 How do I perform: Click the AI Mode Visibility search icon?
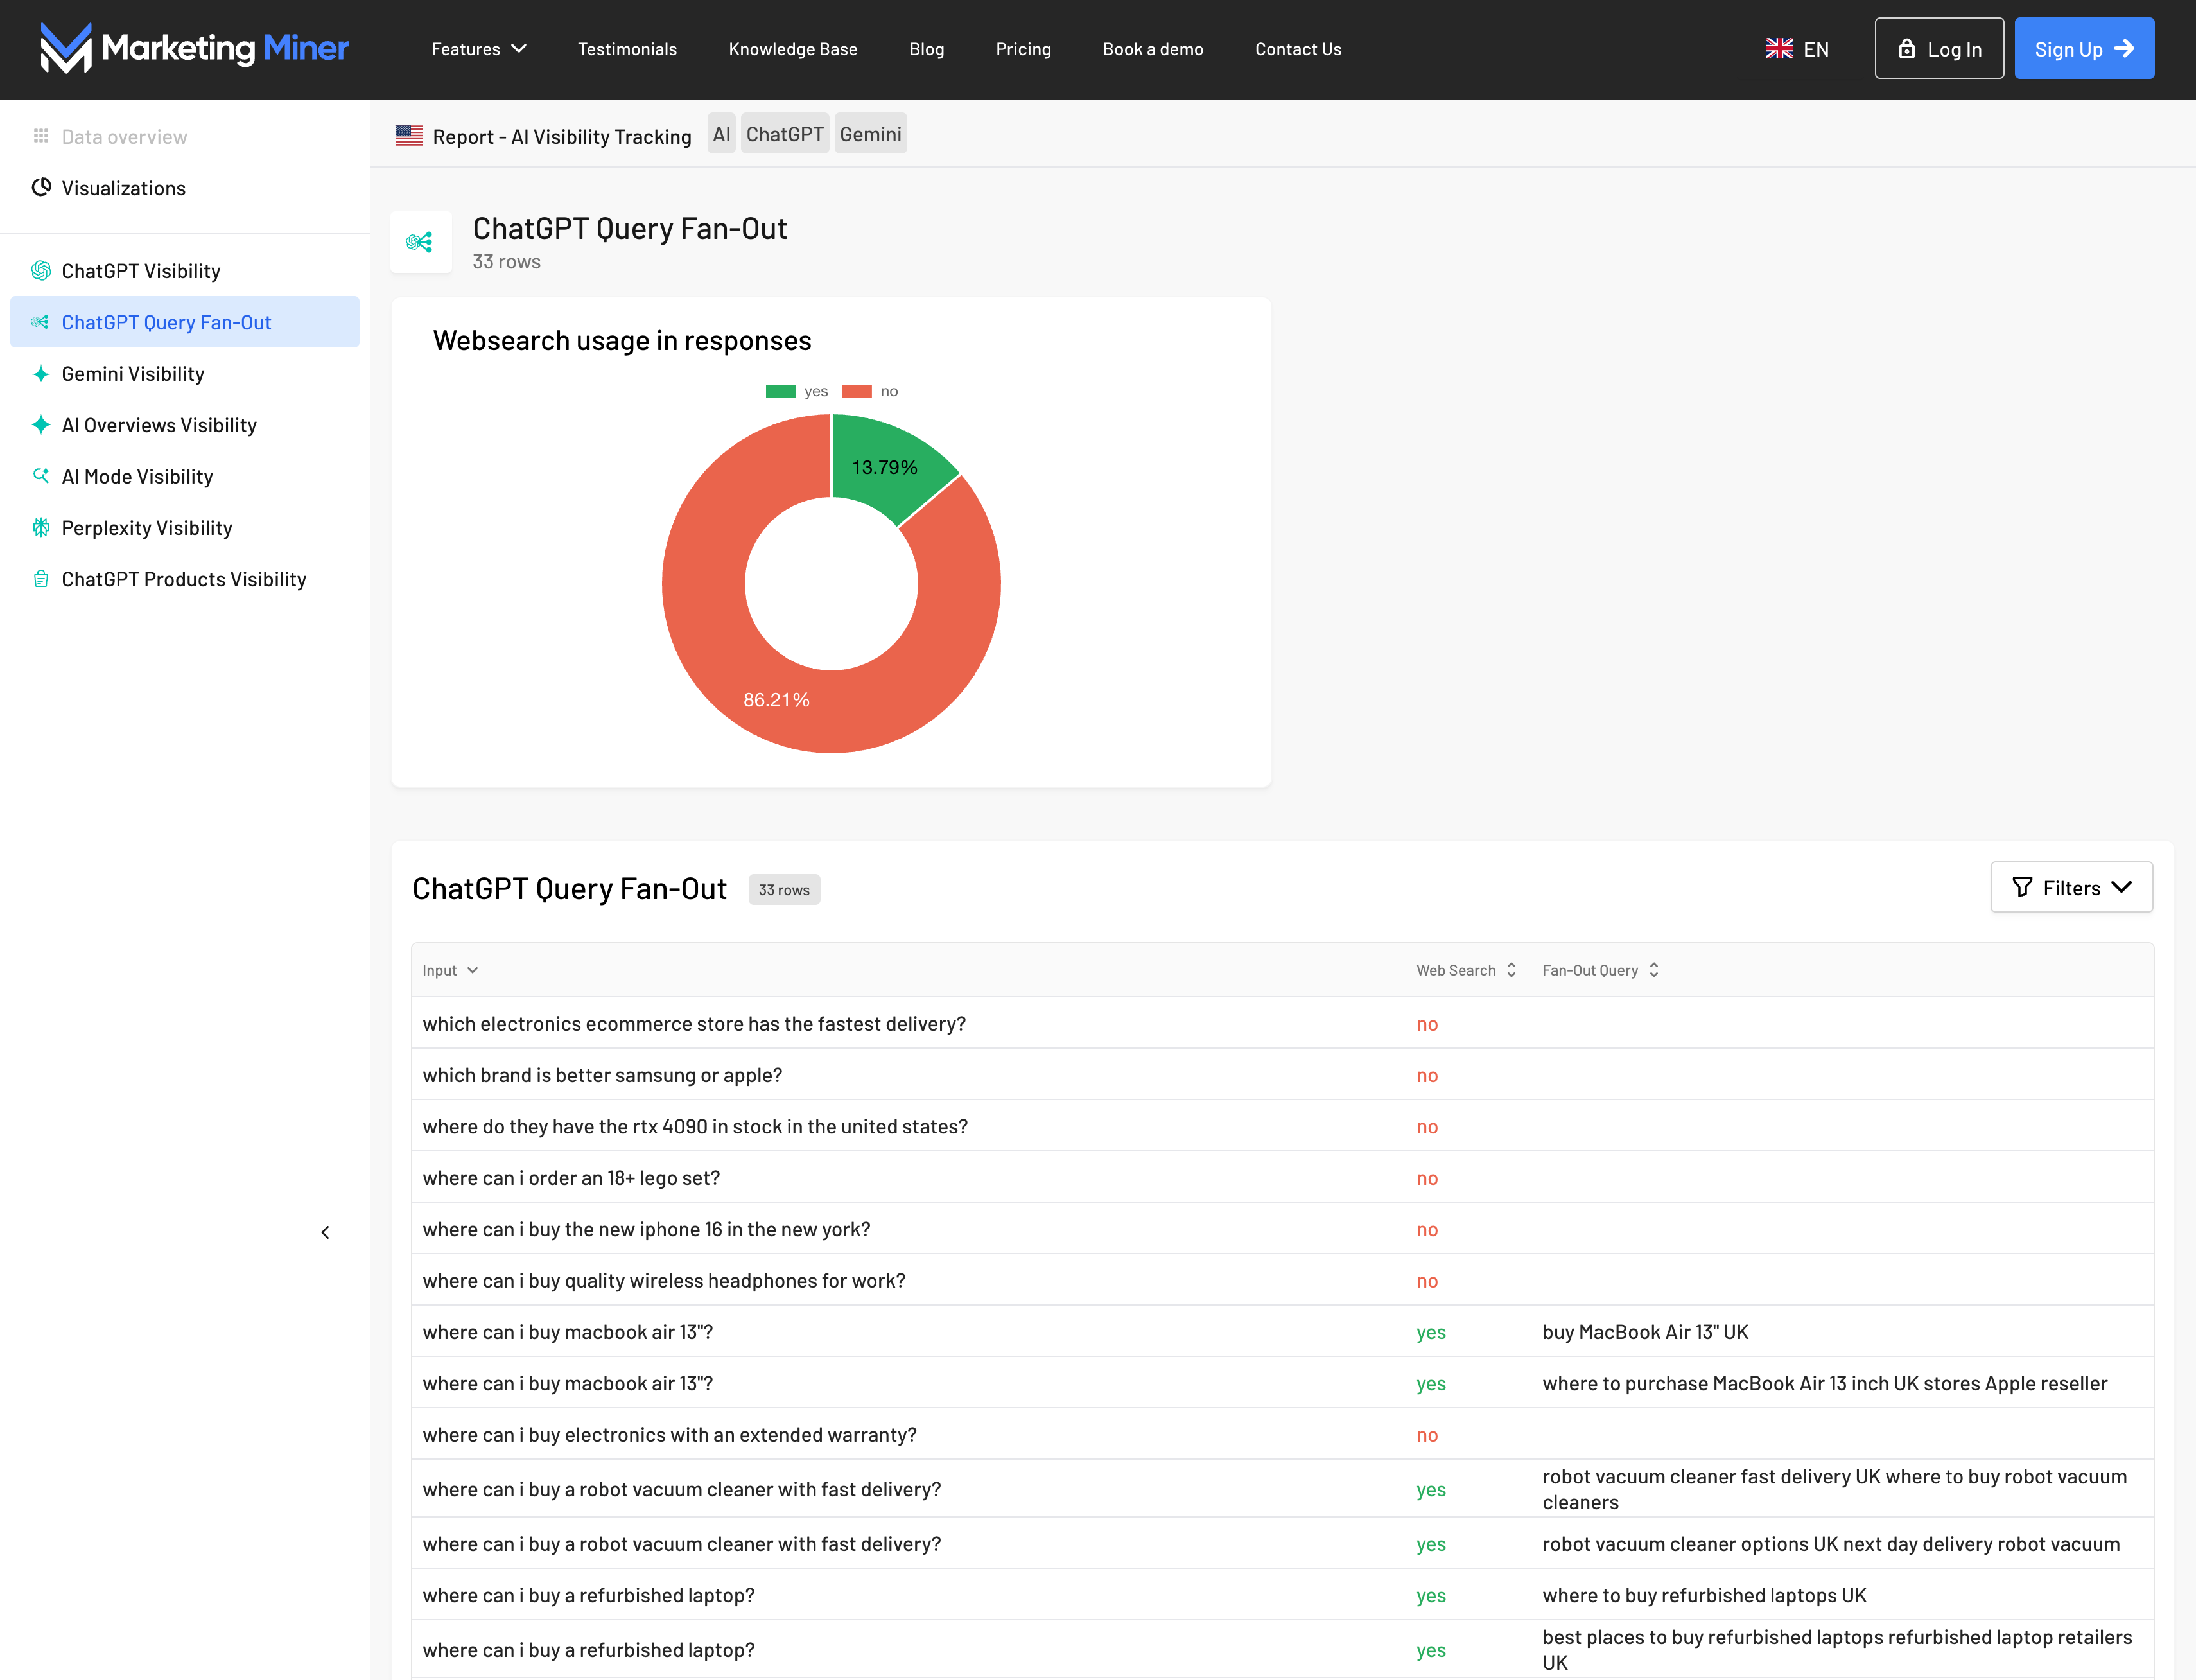click(x=41, y=476)
